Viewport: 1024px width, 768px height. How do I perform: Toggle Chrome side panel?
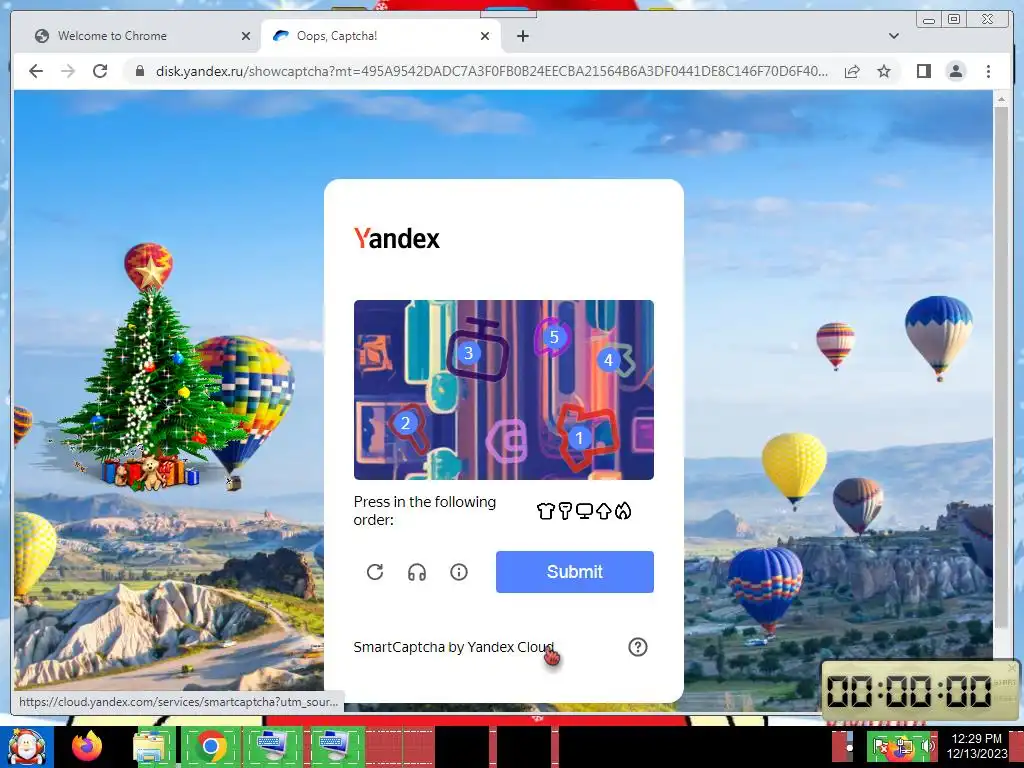923,71
